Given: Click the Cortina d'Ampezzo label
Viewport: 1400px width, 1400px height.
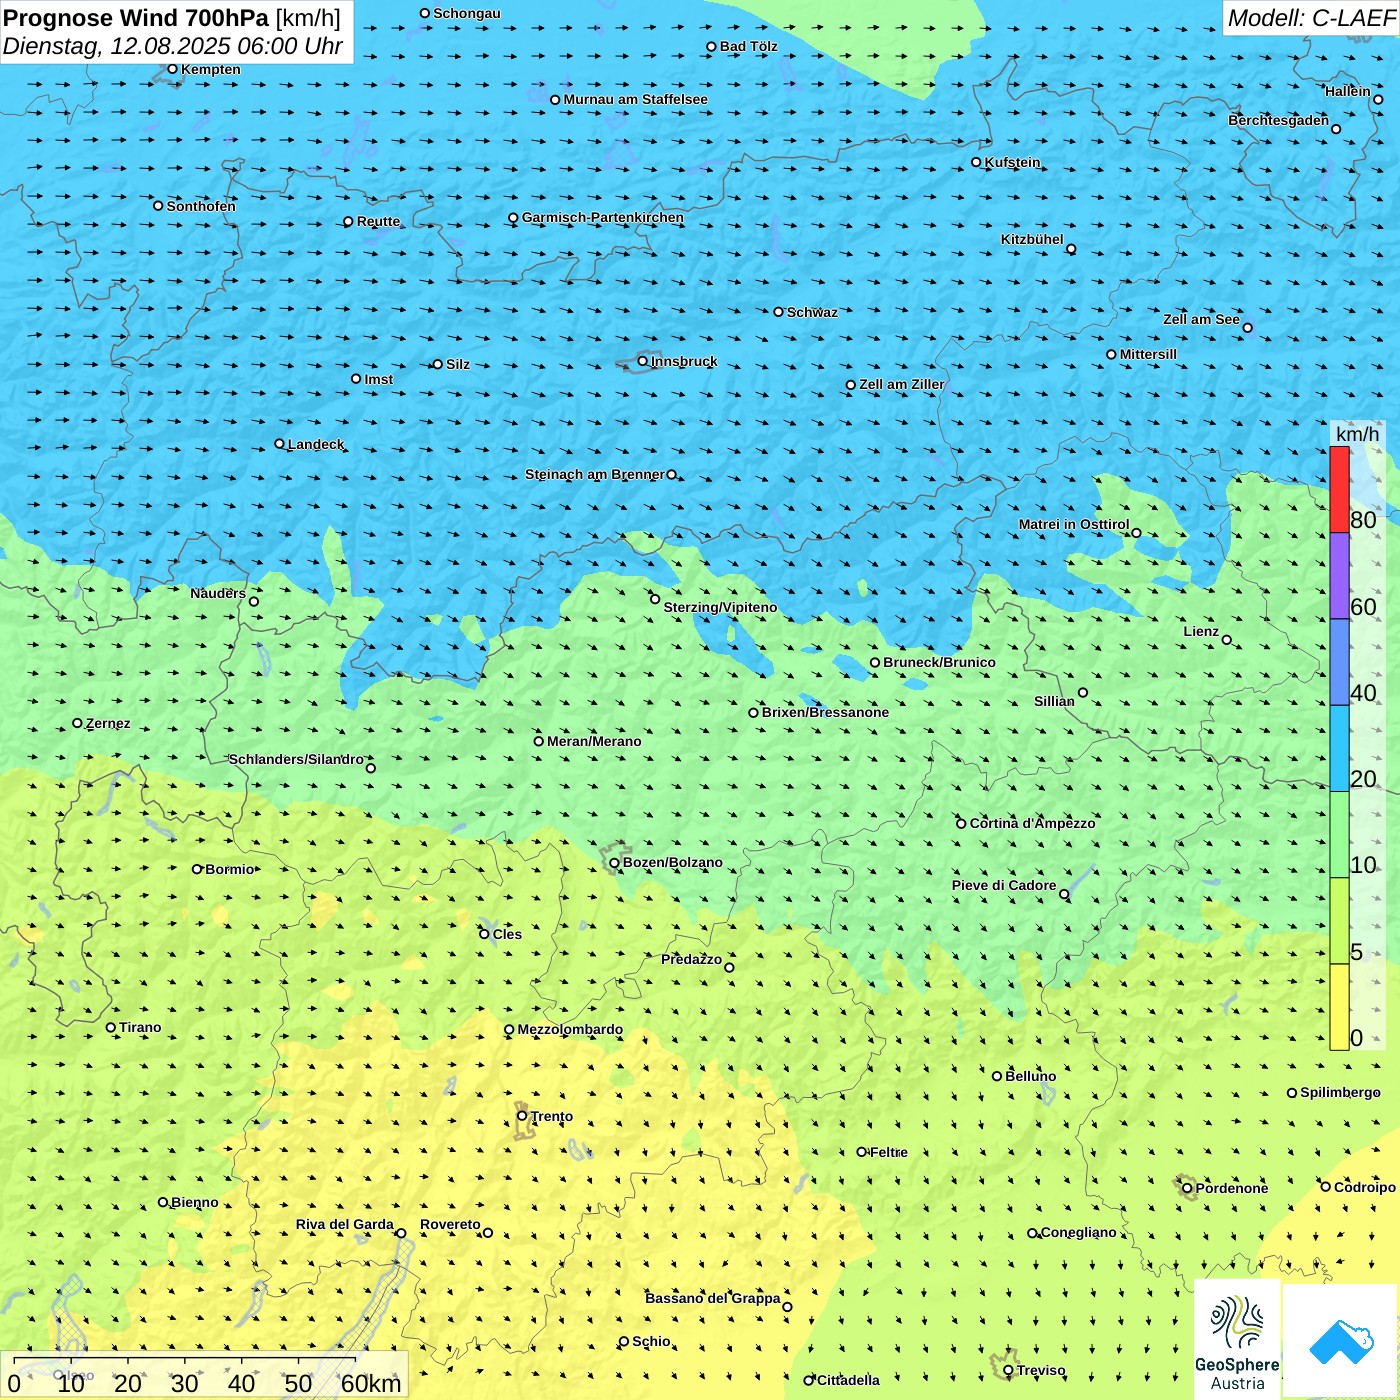Looking at the screenshot, I should coord(1032,823).
